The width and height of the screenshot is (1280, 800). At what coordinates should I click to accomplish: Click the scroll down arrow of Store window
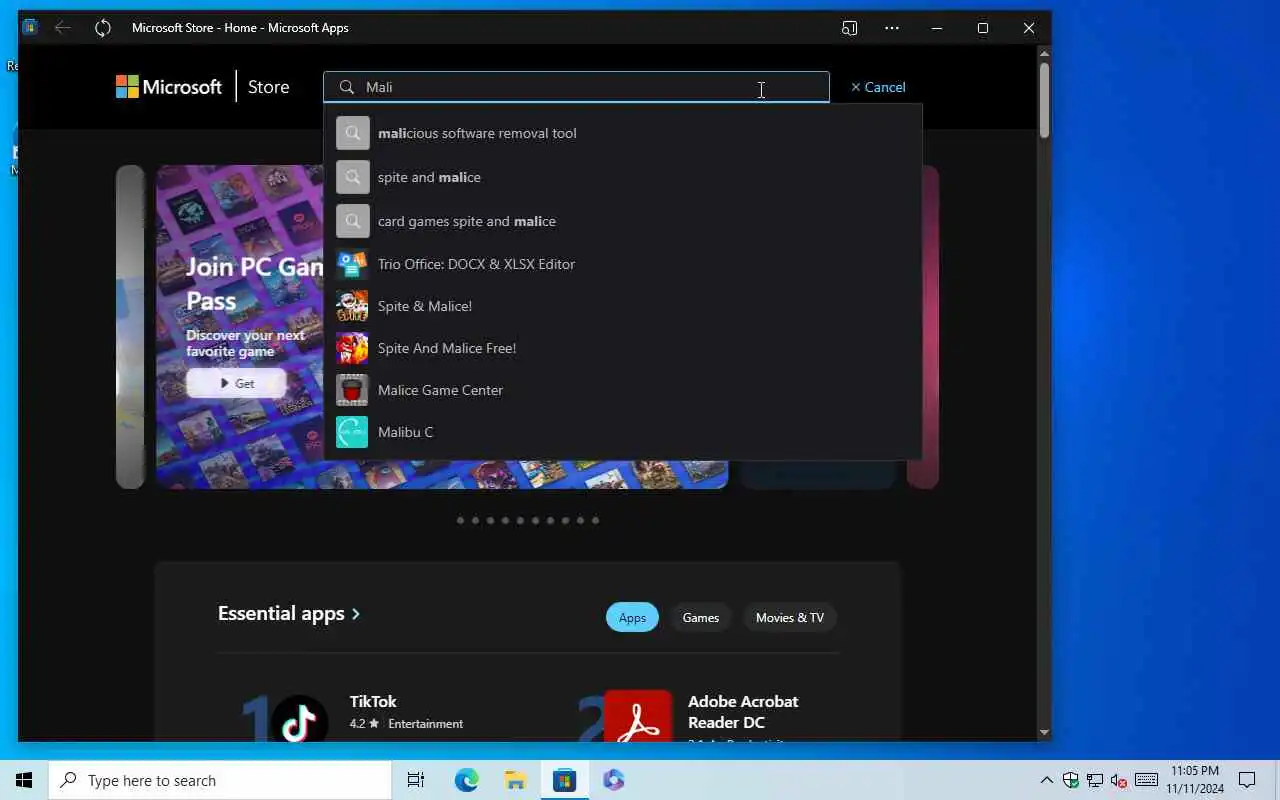[x=1044, y=732]
